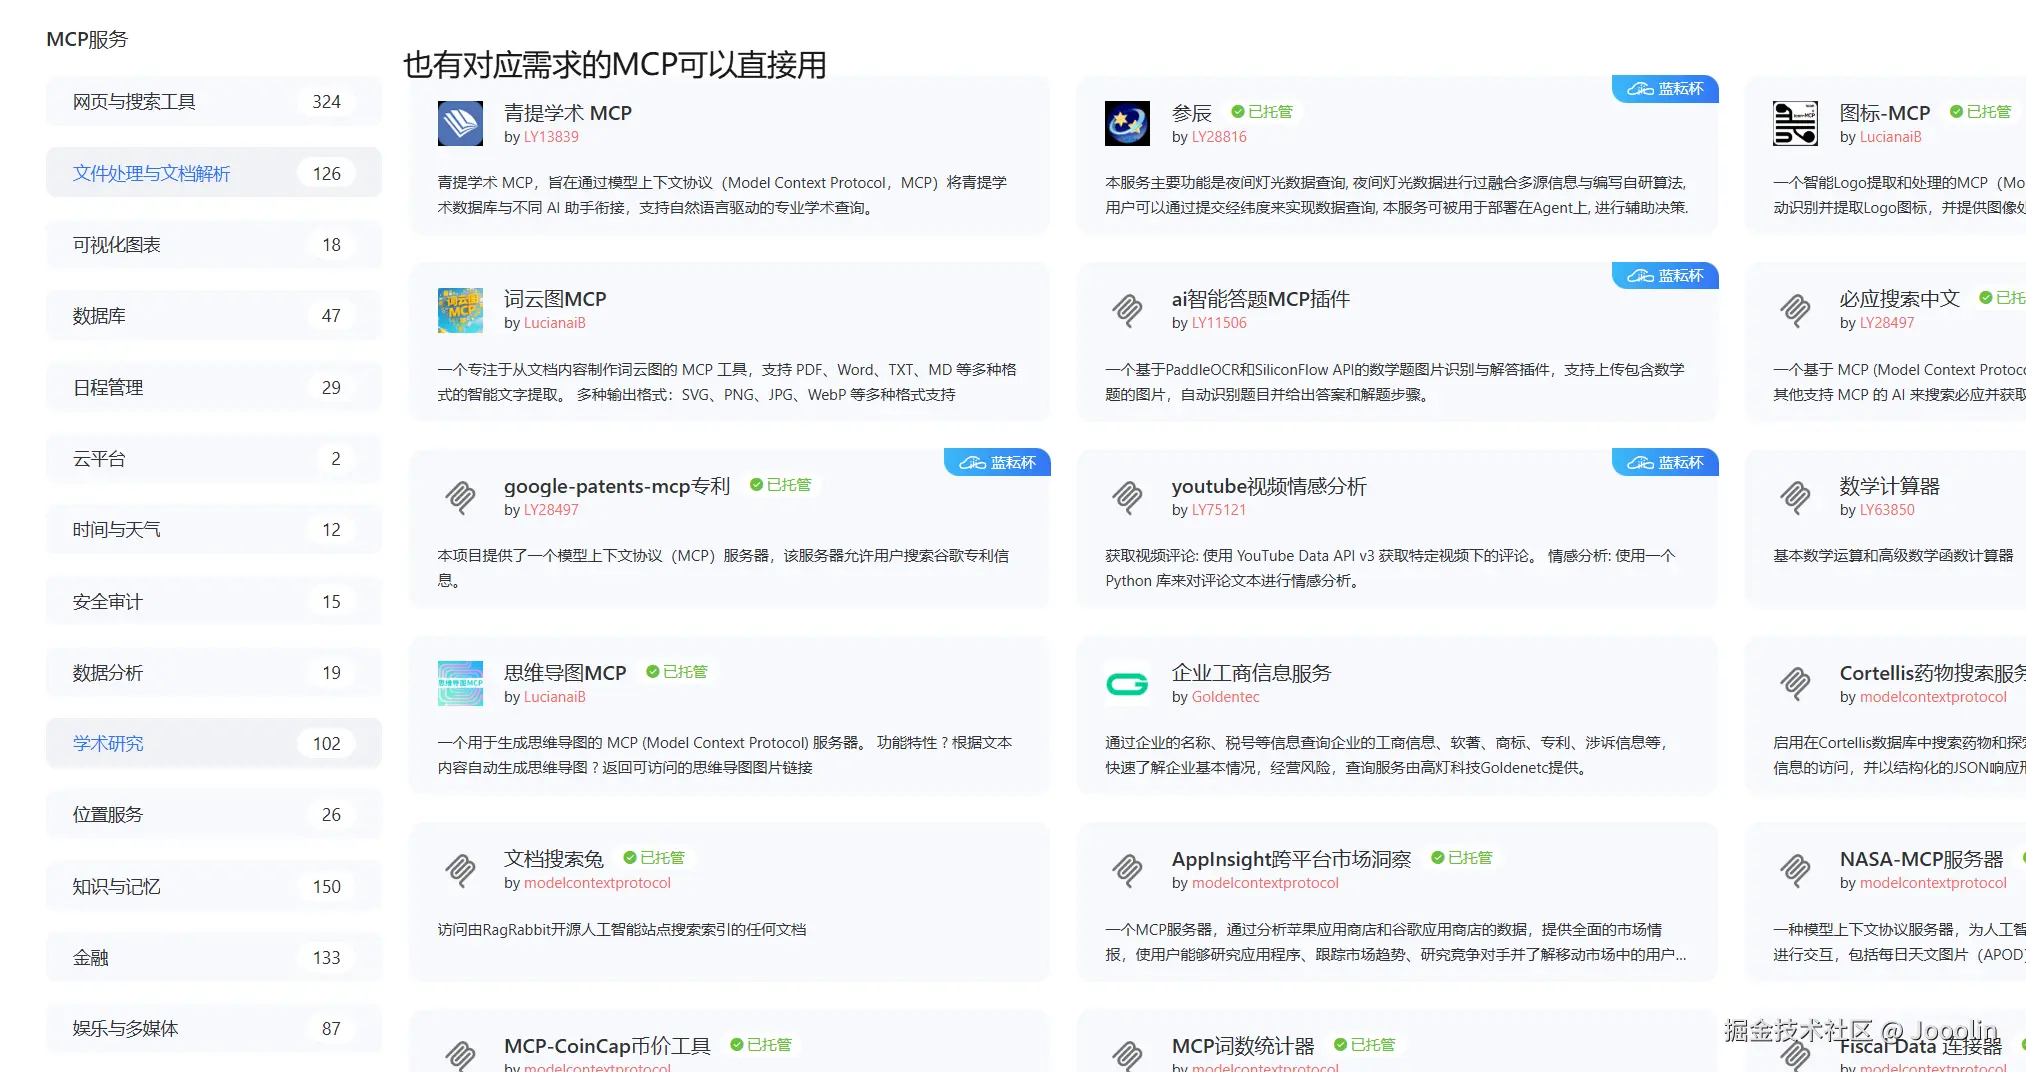Click author link LY63850

[x=1887, y=510]
